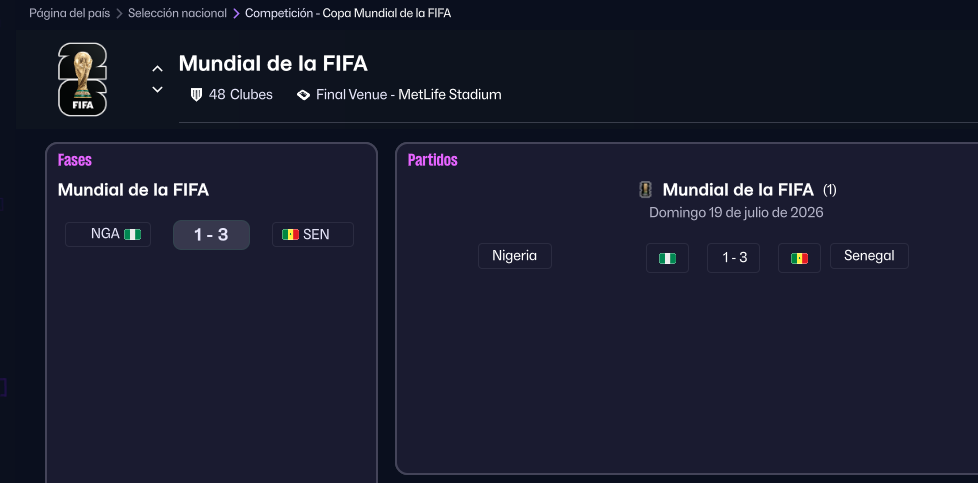This screenshot has width=978, height=483.
Task: Click the NGA team in Fases
Action: pyautogui.click(x=105, y=234)
